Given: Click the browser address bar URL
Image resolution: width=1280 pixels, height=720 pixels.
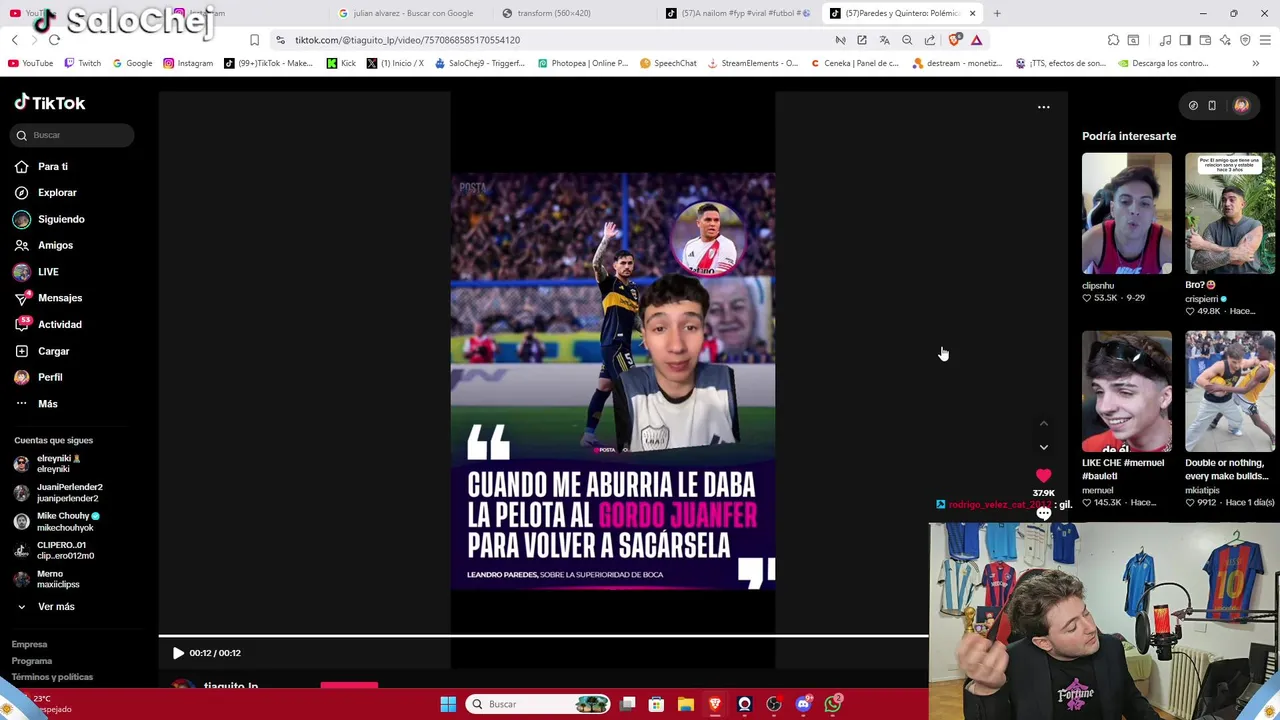Looking at the screenshot, I should coord(407,40).
